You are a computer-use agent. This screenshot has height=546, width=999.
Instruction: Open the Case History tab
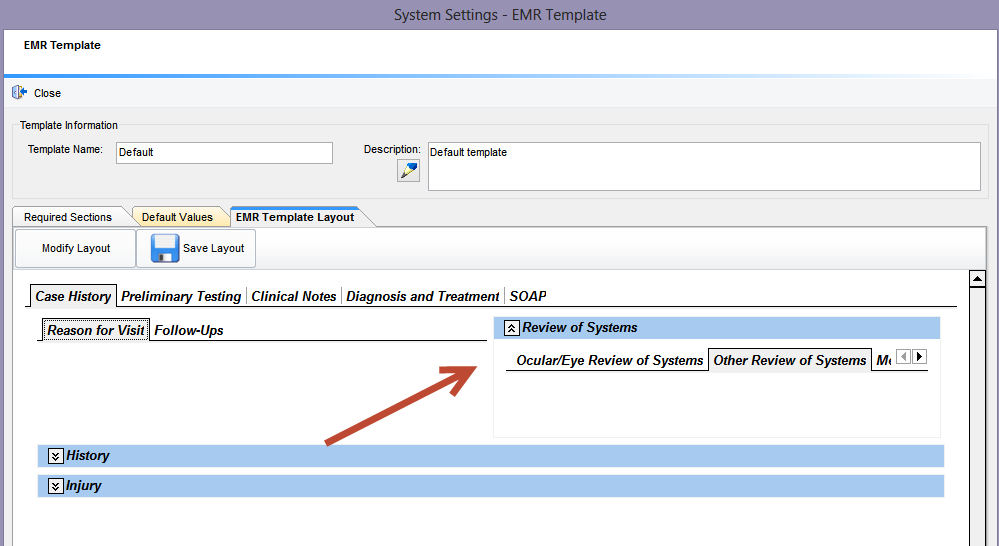pos(73,296)
